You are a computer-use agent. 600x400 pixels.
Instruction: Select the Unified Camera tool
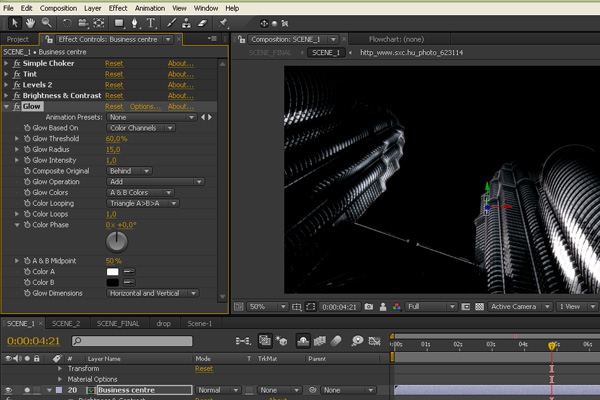(83, 23)
